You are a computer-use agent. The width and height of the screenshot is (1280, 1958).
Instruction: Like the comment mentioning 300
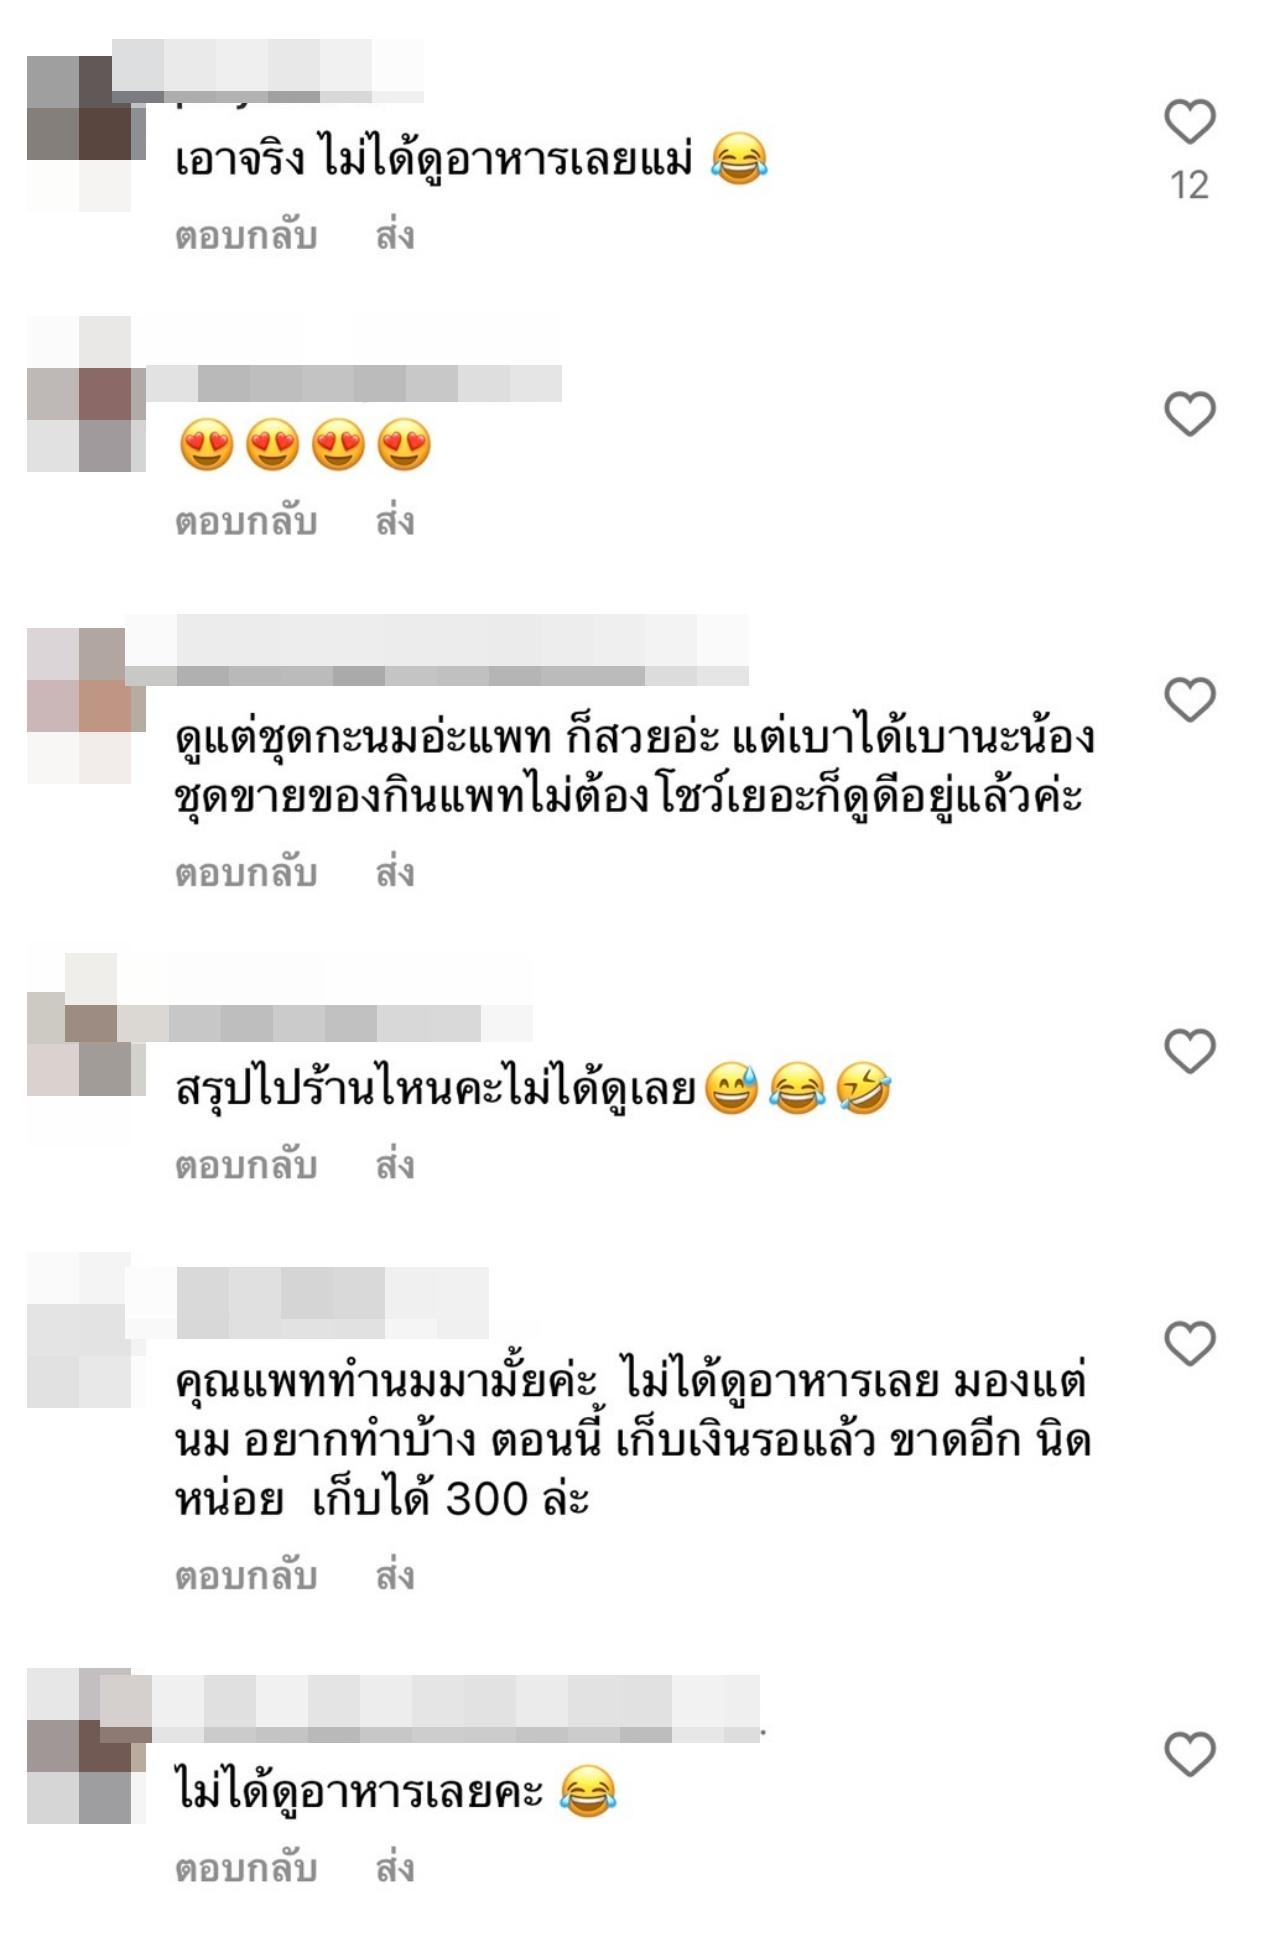click(1189, 1343)
